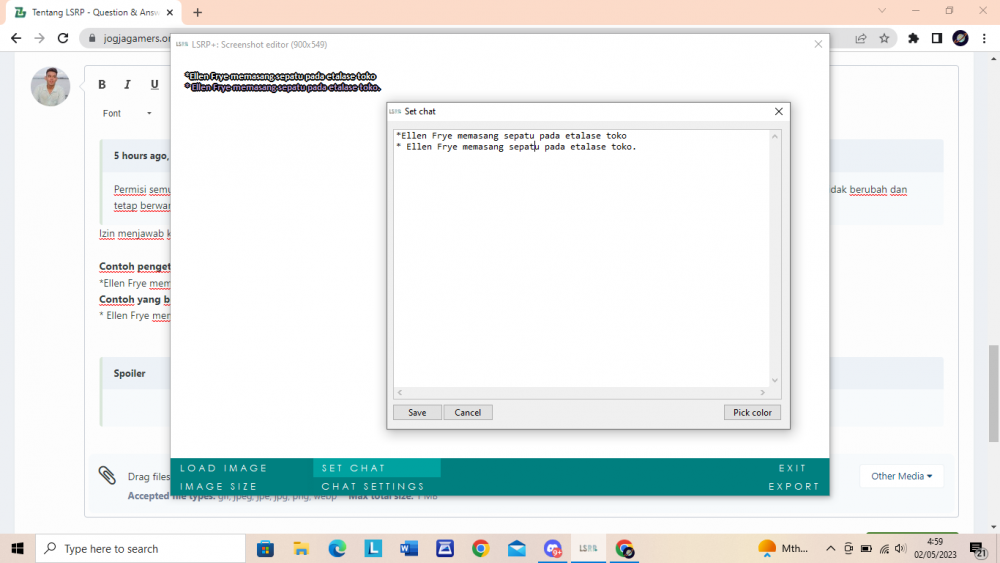The image size is (1000, 563).
Task: Expand the Font dropdown in forum editor
Action: (127, 113)
